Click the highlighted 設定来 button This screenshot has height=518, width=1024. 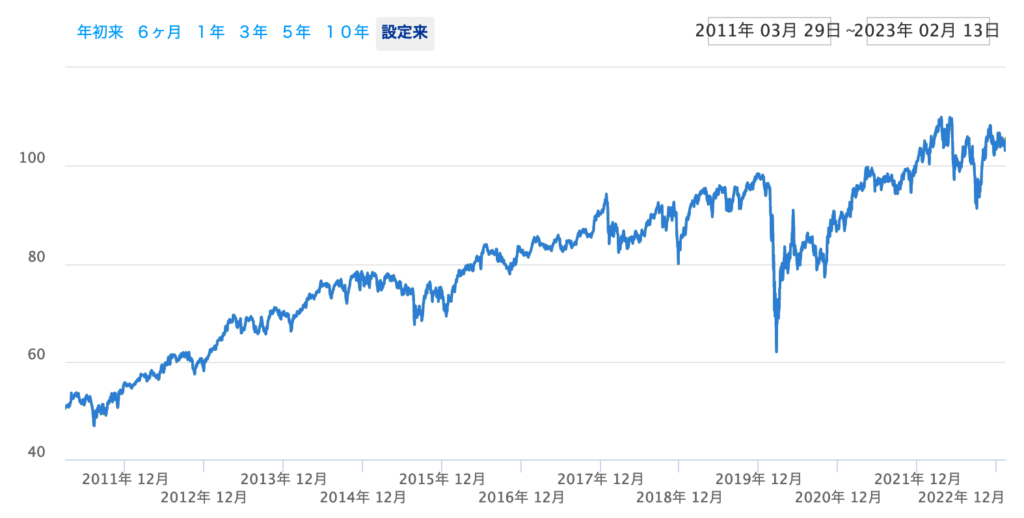pyautogui.click(x=405, y=32)
